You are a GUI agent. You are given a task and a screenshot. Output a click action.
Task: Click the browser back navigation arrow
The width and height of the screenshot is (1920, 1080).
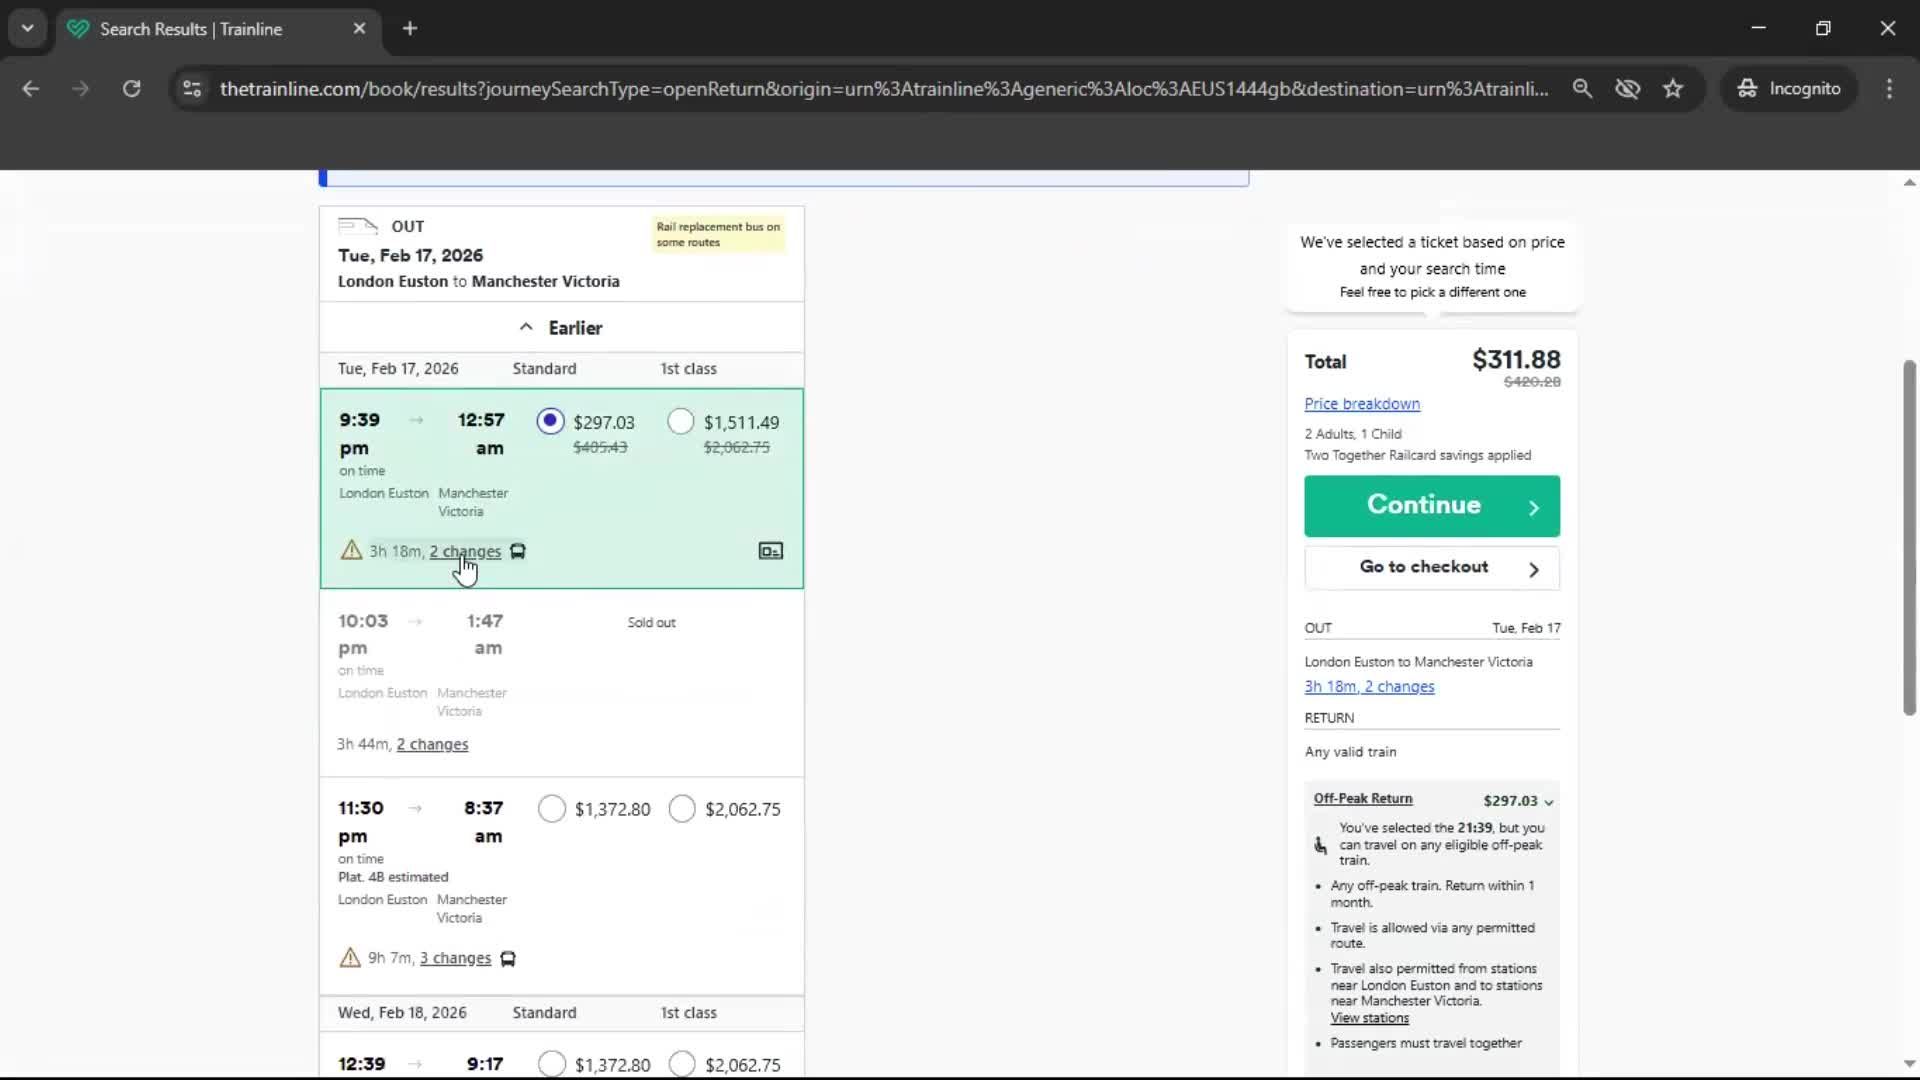(31, 88)
